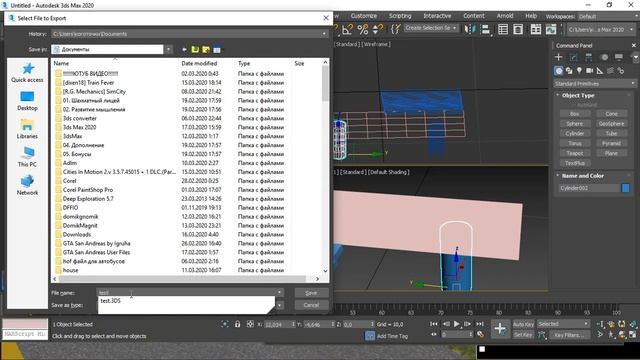Switch to Motion tab in Command Panel
The height and width of the screenshot is (360, 640).
604,57
